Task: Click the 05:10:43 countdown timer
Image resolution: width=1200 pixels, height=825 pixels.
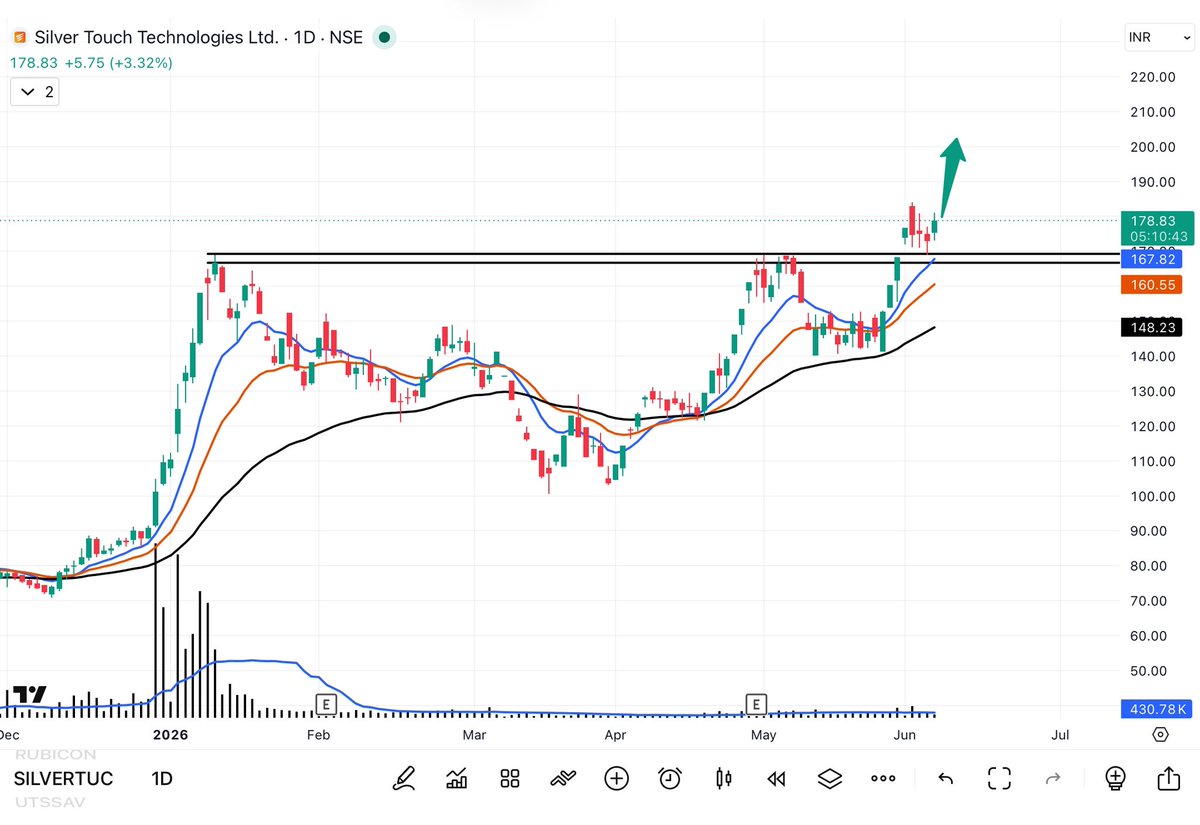Action: 1157,236
